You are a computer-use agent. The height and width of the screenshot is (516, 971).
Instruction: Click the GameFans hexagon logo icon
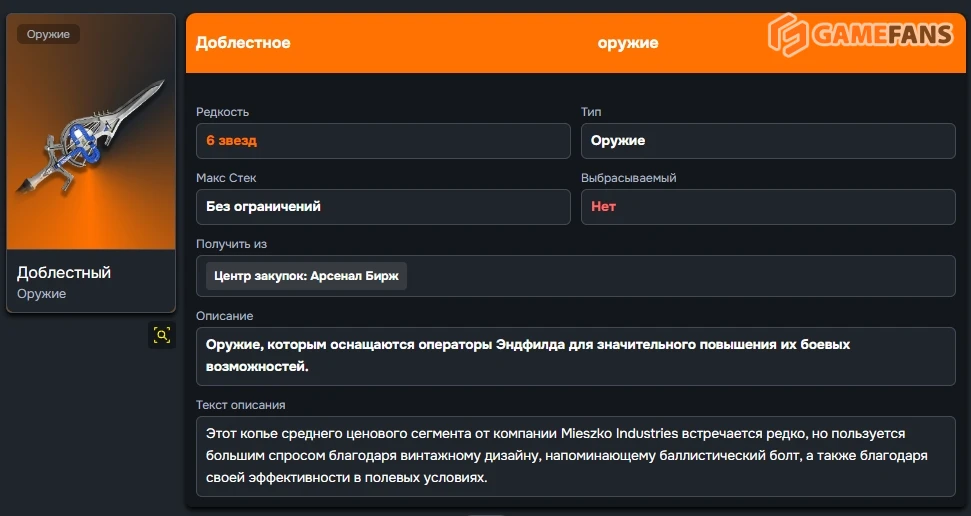[788, 35]
